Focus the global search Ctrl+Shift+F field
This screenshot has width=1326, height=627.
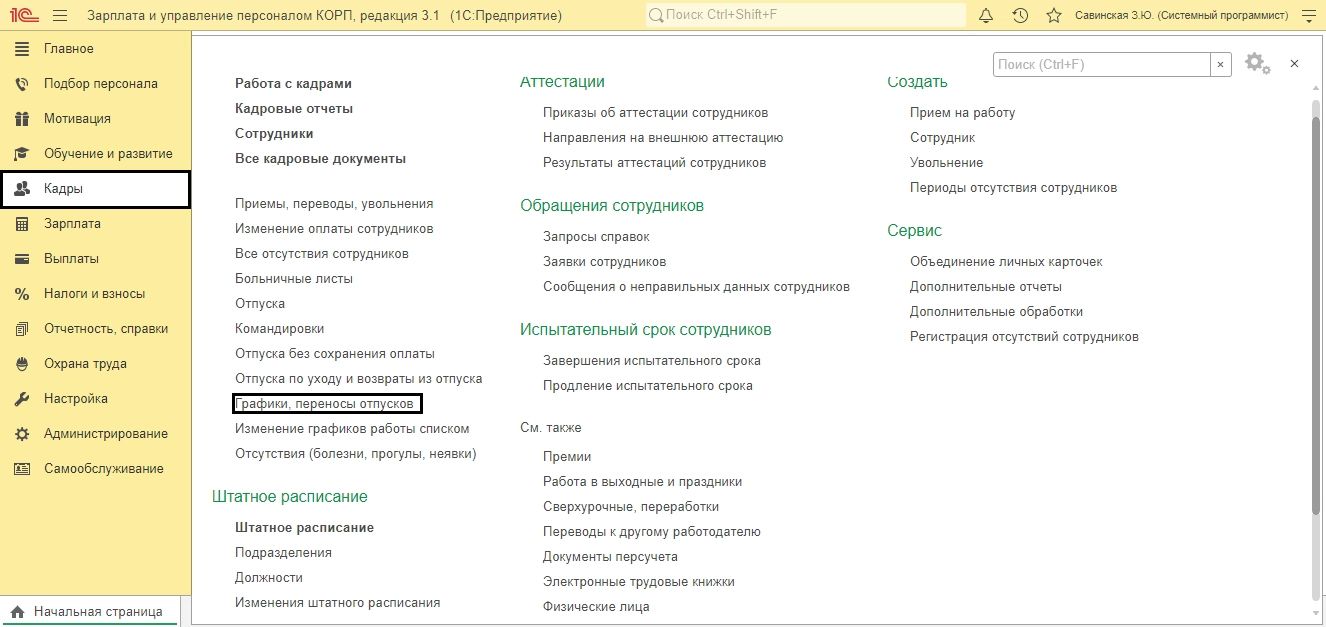click(805, 16)
